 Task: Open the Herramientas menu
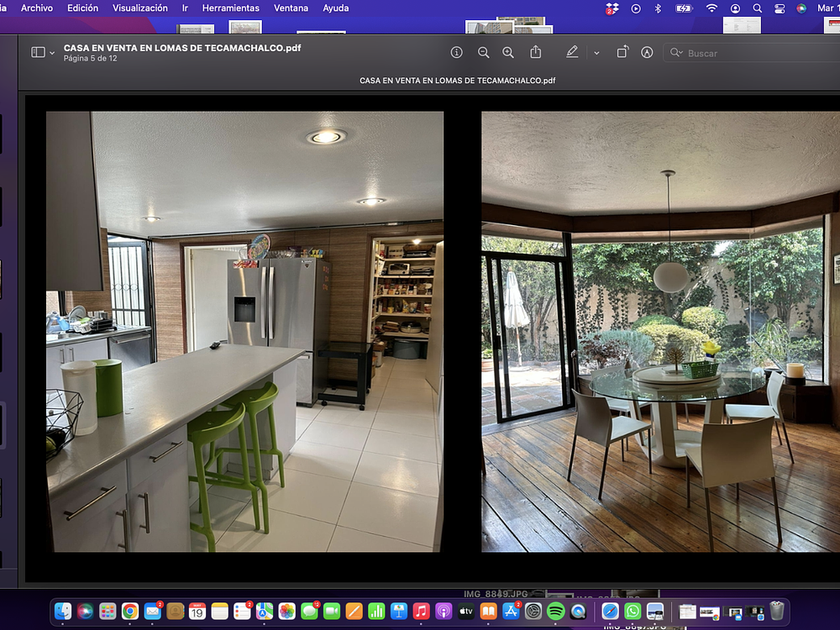230,8
